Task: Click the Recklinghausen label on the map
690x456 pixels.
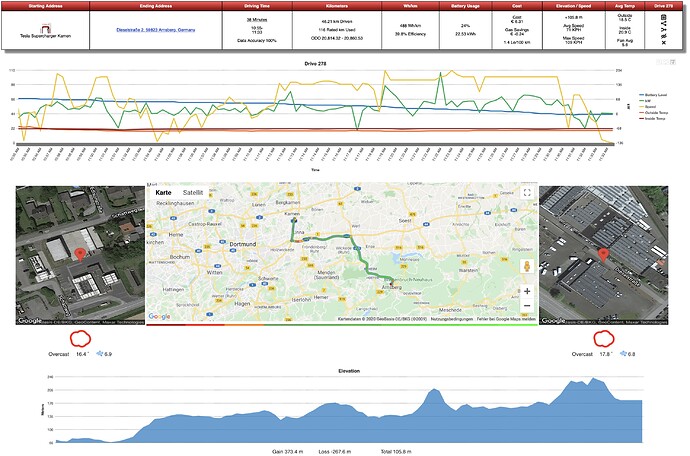Action: (x=176, y=203)
